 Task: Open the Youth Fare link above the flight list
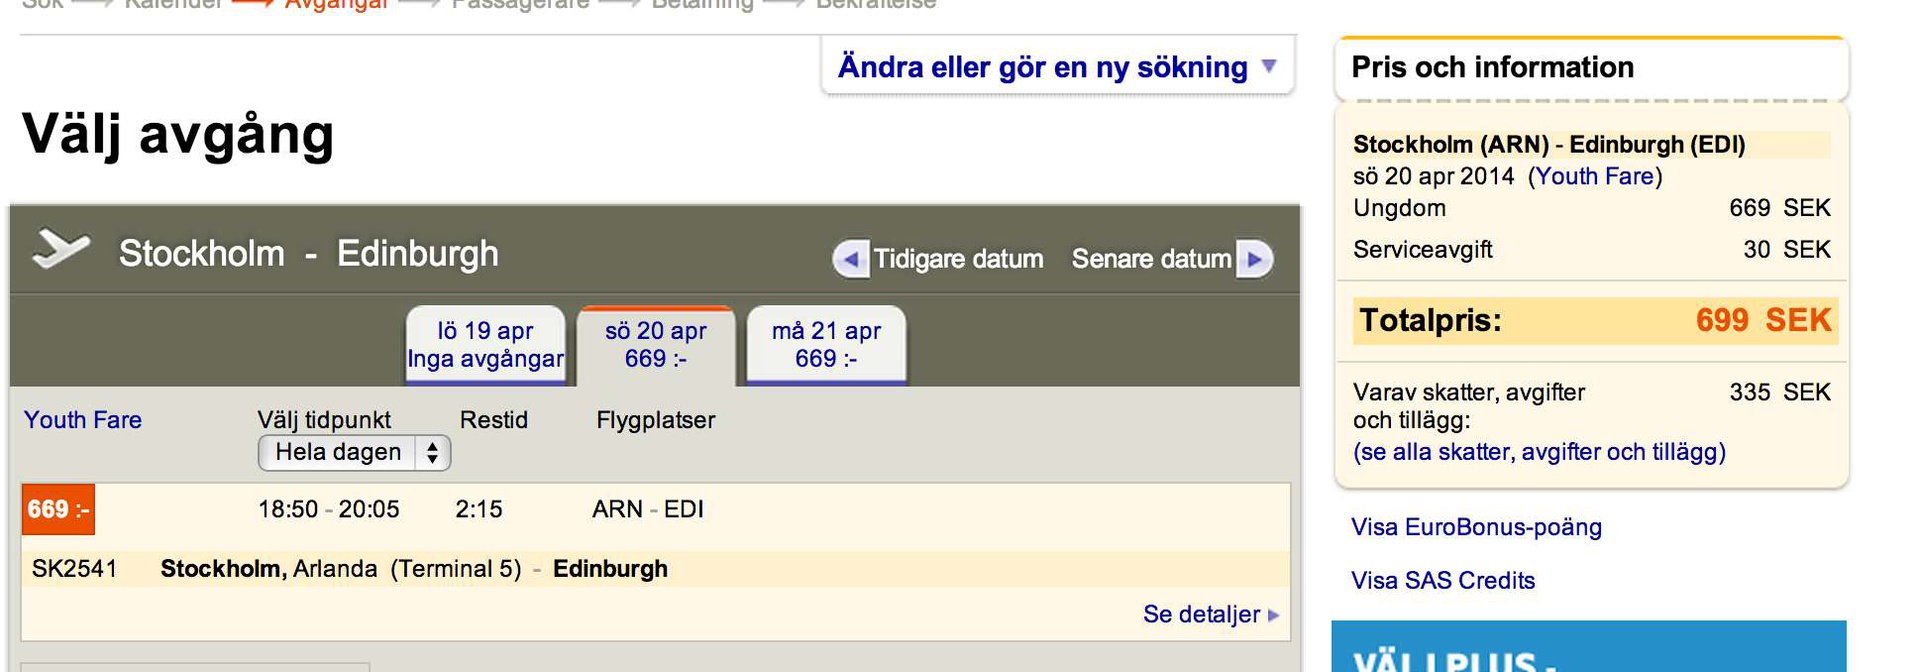point(83,420)
